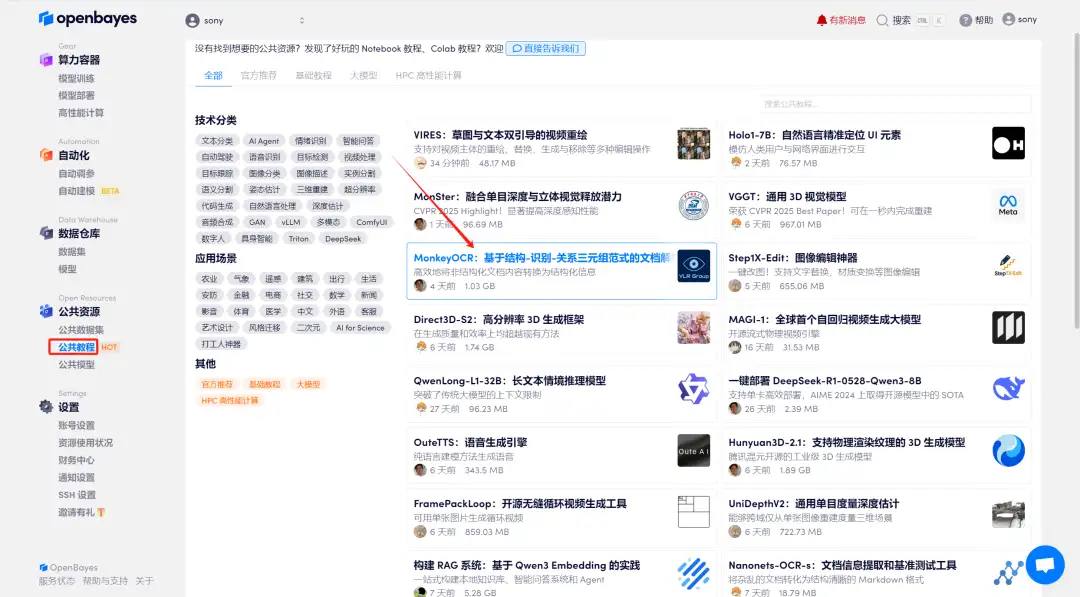
Task: Click the VGGT Meta logo icon
Action: [1008, 205]
